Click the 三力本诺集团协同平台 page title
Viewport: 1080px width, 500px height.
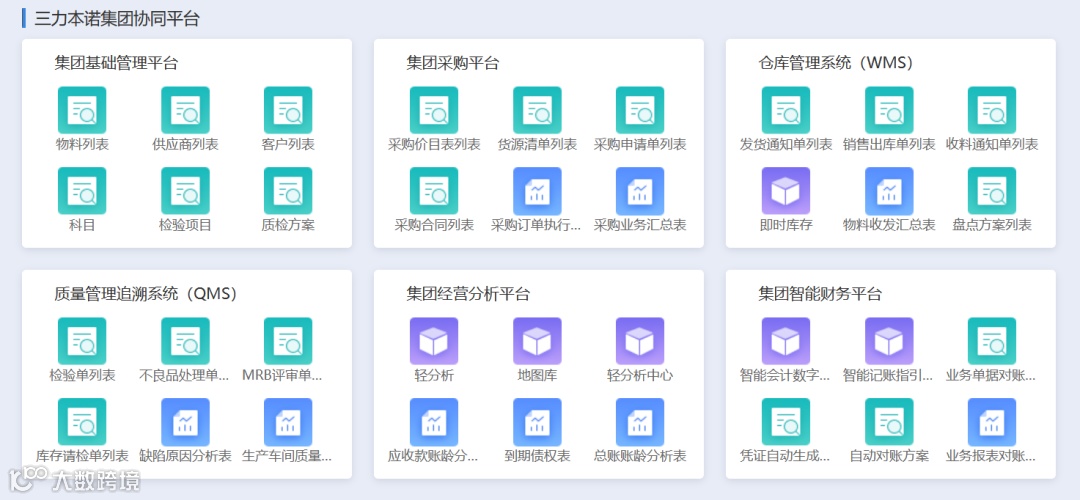[x=117, y=19]
